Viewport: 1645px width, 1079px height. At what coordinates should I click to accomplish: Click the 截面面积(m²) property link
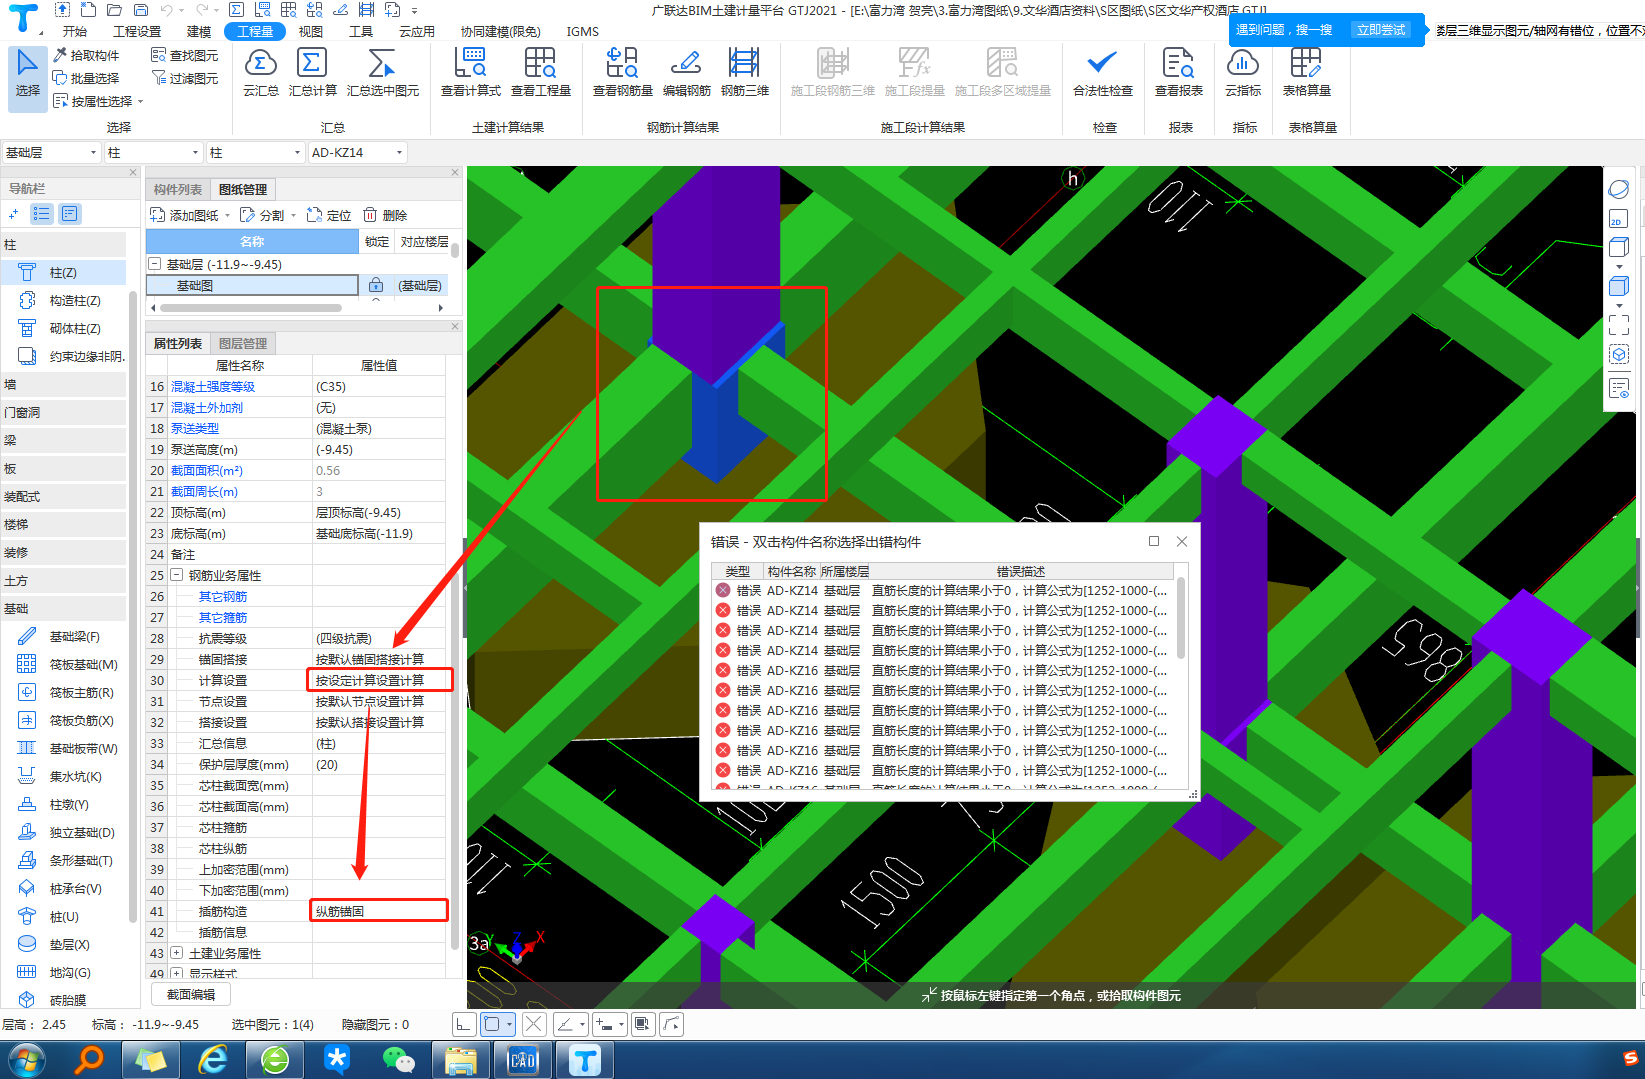(207, 470)
